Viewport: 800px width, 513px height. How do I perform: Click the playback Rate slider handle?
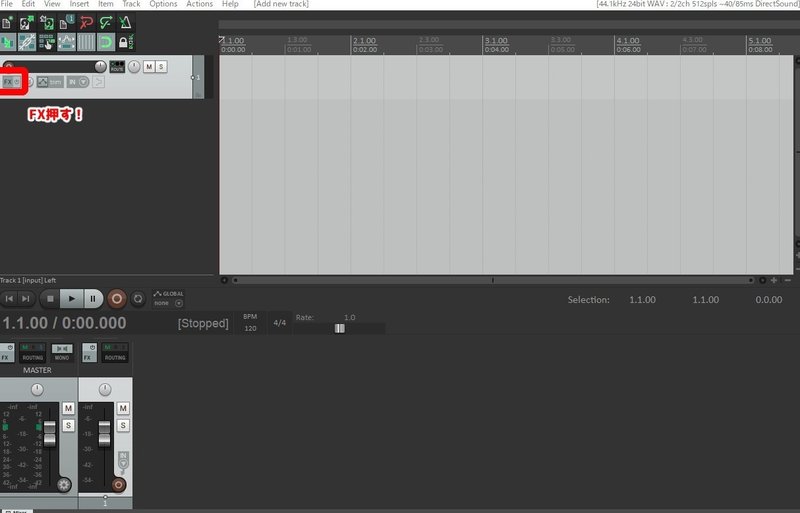pyautogui.click(x=340, y=328)
